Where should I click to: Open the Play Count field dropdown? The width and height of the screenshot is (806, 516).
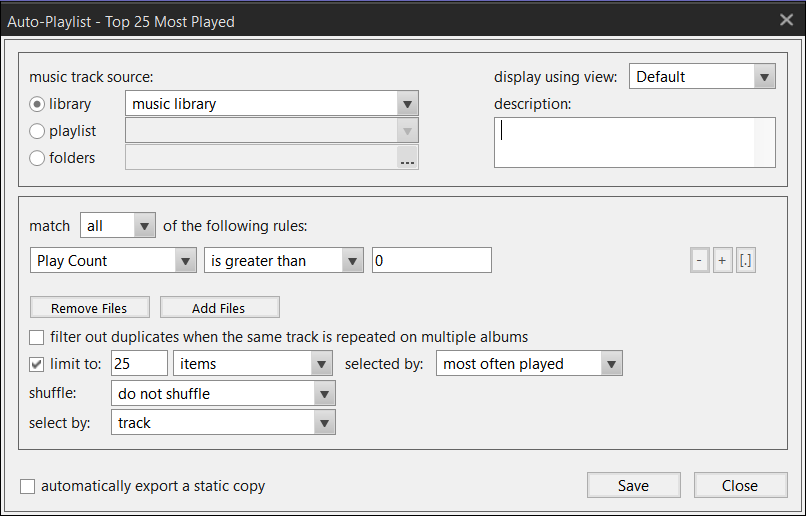(x=184, y=261)
